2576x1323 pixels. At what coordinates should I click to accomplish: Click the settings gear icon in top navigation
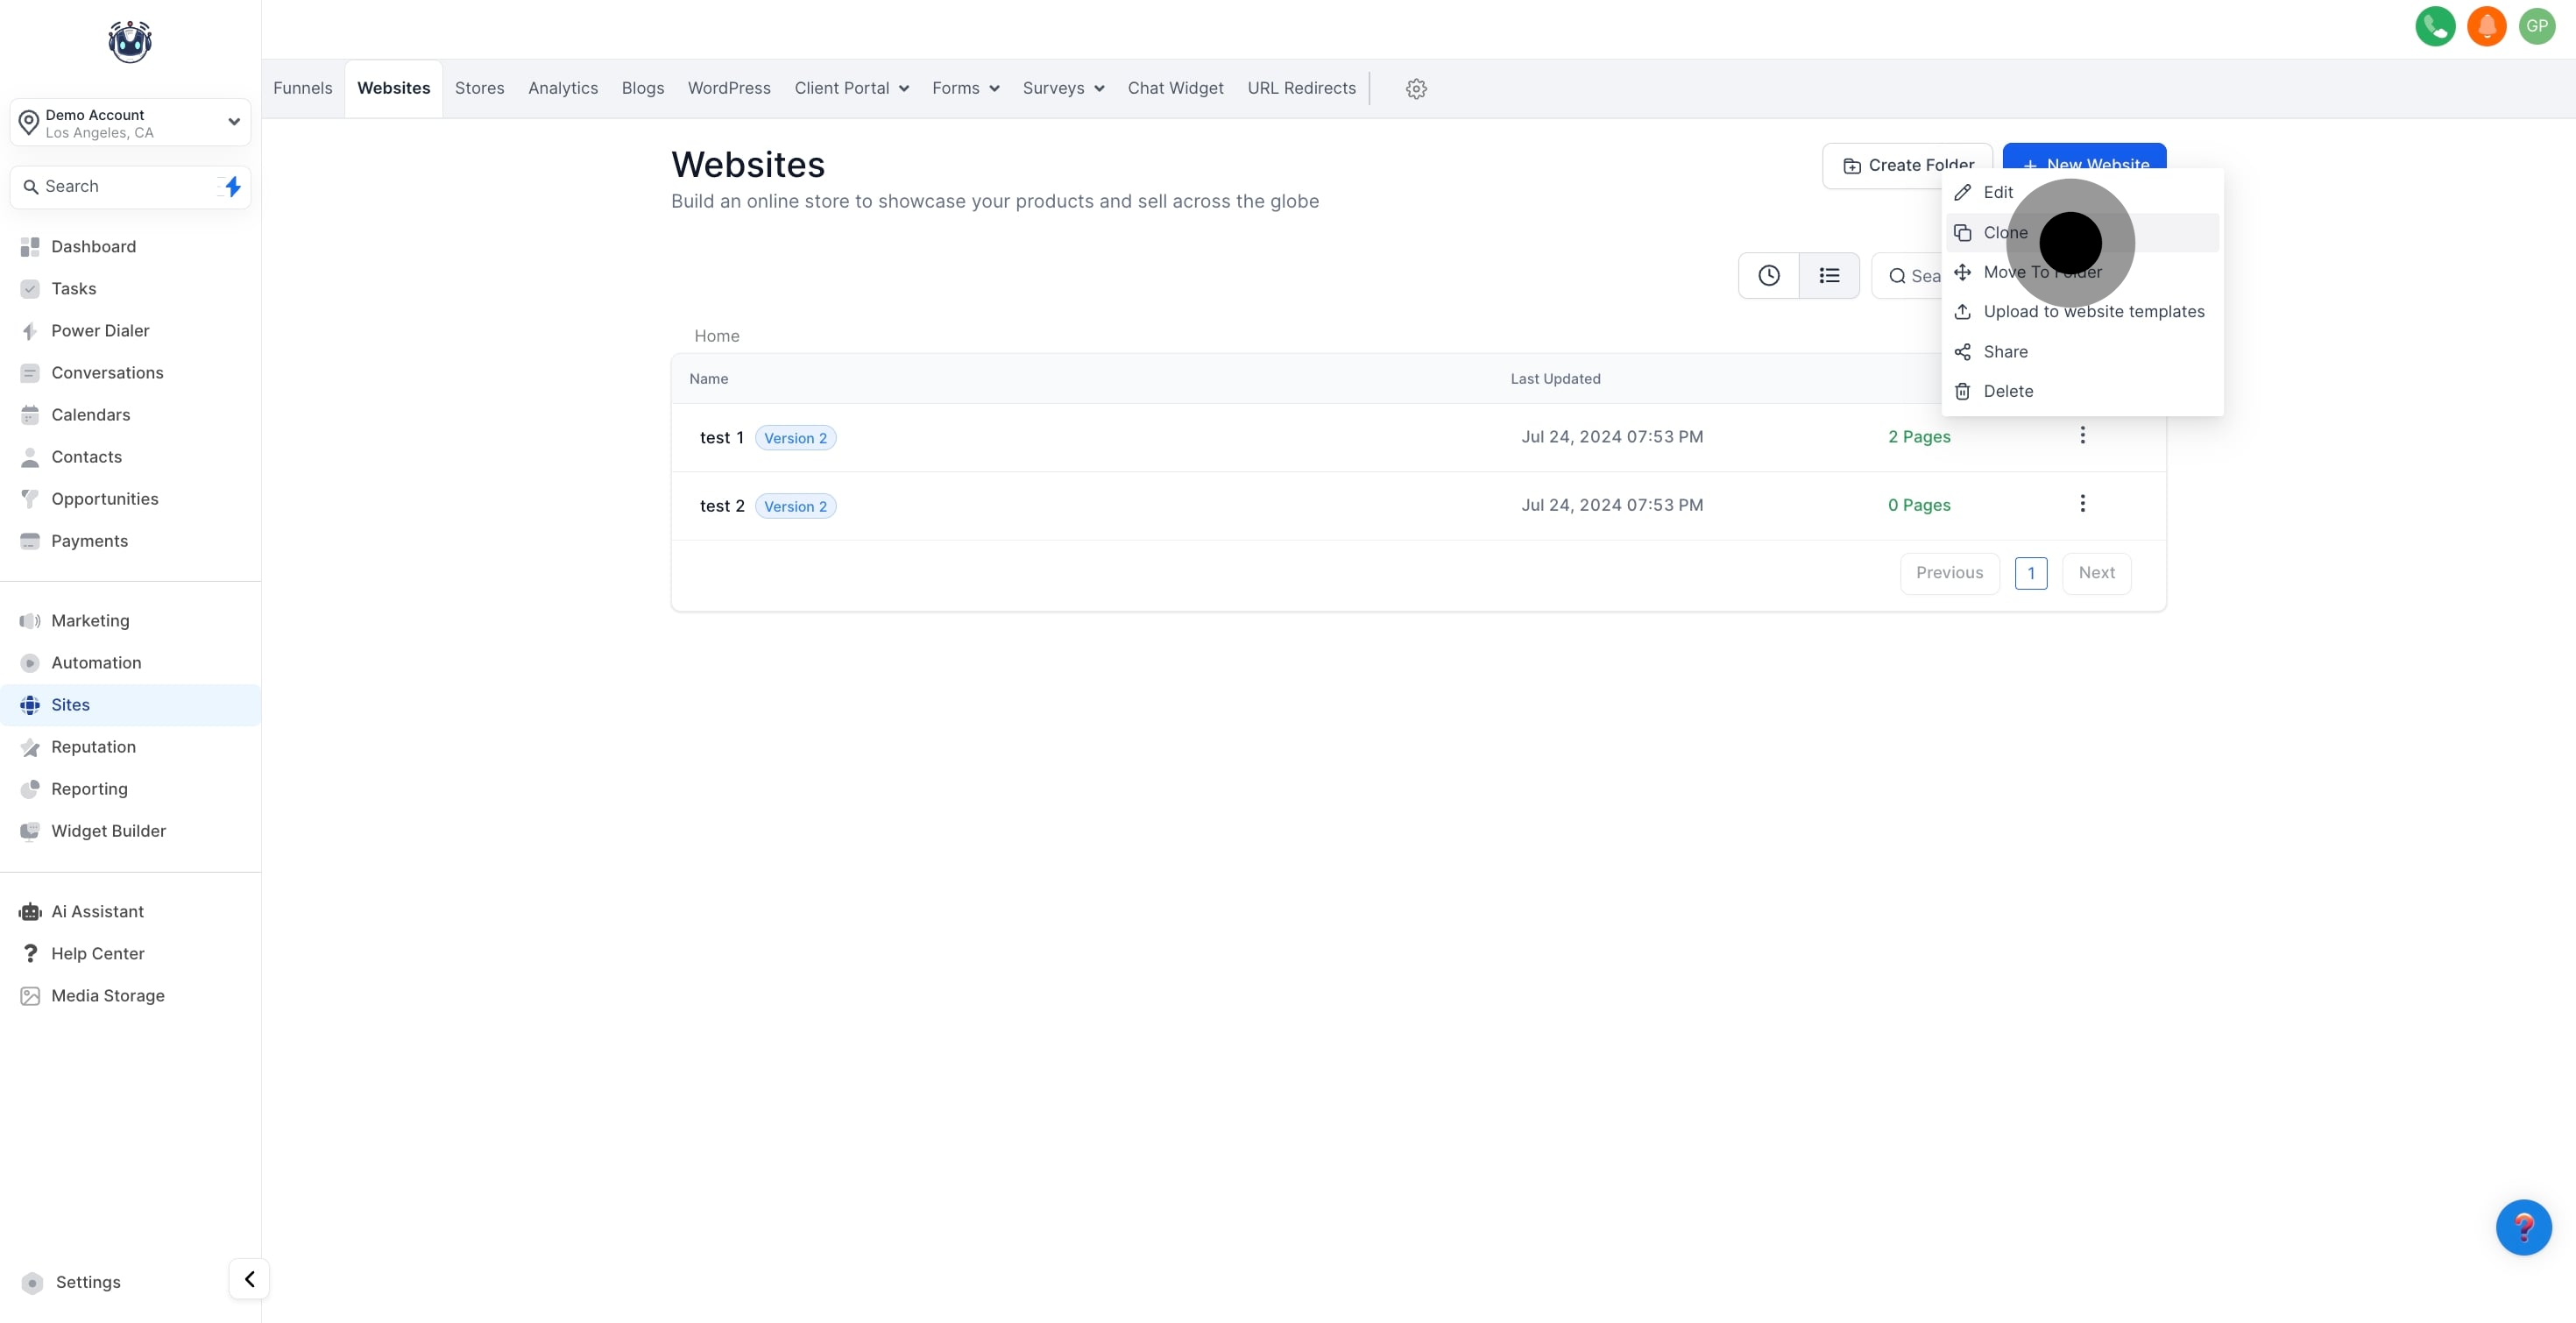point(1415,88)
